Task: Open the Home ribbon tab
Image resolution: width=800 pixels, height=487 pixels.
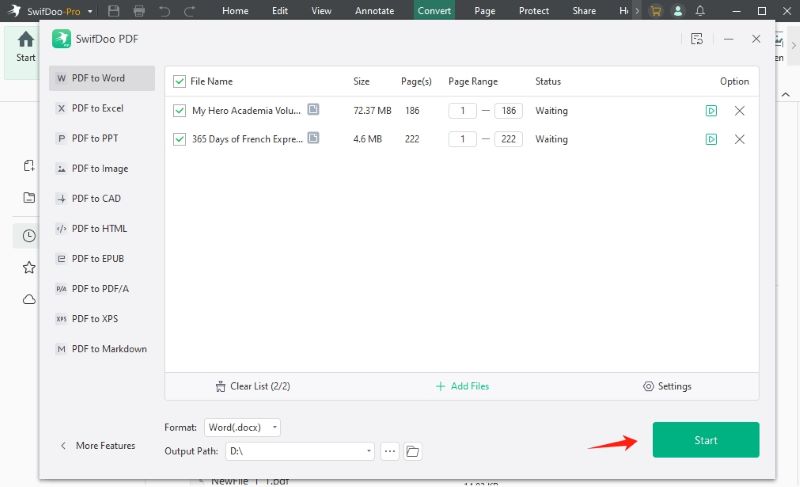Action: 235,11
